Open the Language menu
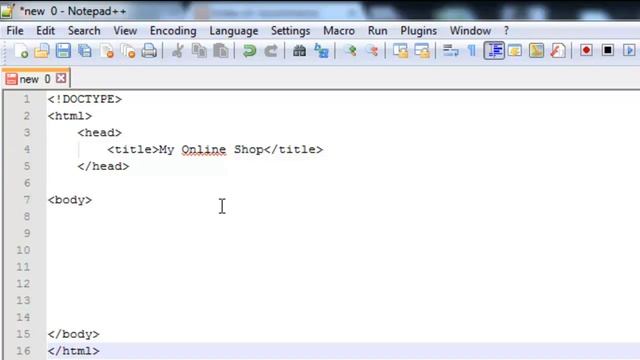The image size is (640, 360). pyautogui.click(x=234, y=31)
